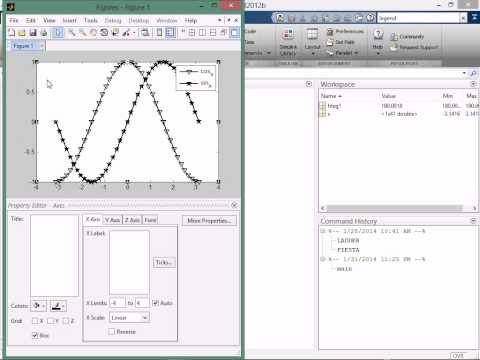Click the Ticks button
Image resolution: width=480 pixels, height=360 pixels.
pyautogui.click(x=164, y=262)
